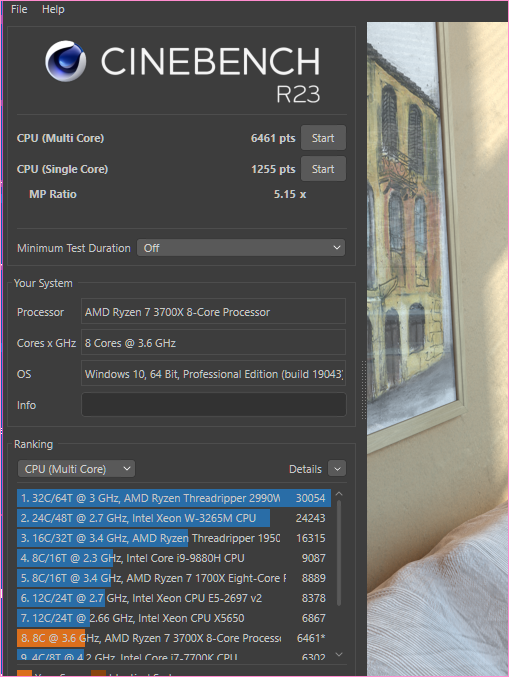The width and height of the screenshot is (509, 677).
Task: Select highlighted ranking entry Ryzen 7 3700X
Action: click(x=174, y=638)
